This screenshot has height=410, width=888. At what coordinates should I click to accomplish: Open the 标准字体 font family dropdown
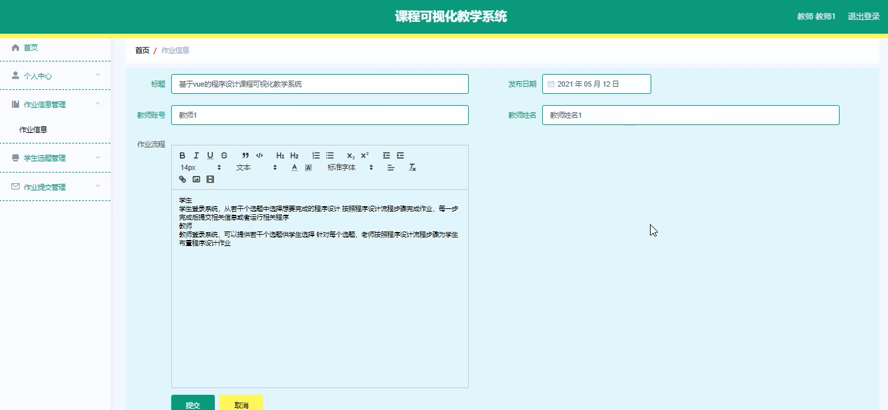pyautogui.click(x=350, y=168)
